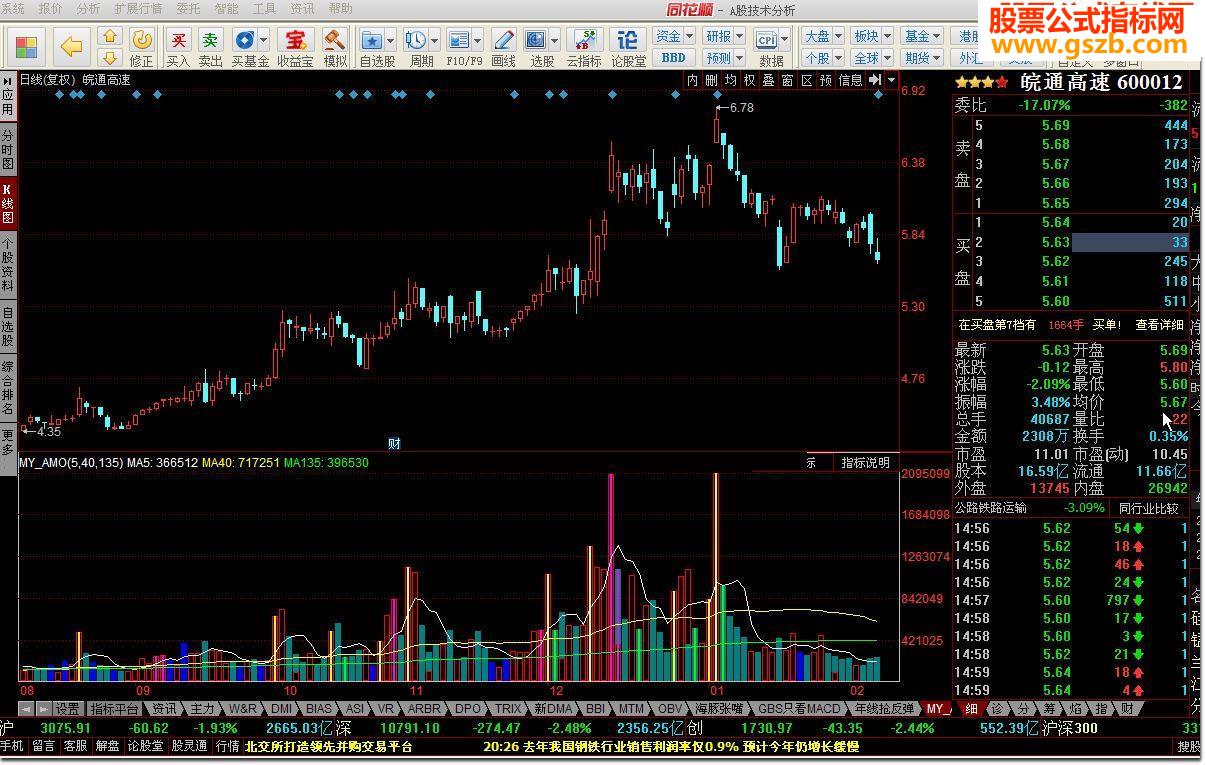The height and width of the screenshot is (765, 1206).
Task: Click the highlighted bid volume 33 row
Action: tap(1130, 242)
